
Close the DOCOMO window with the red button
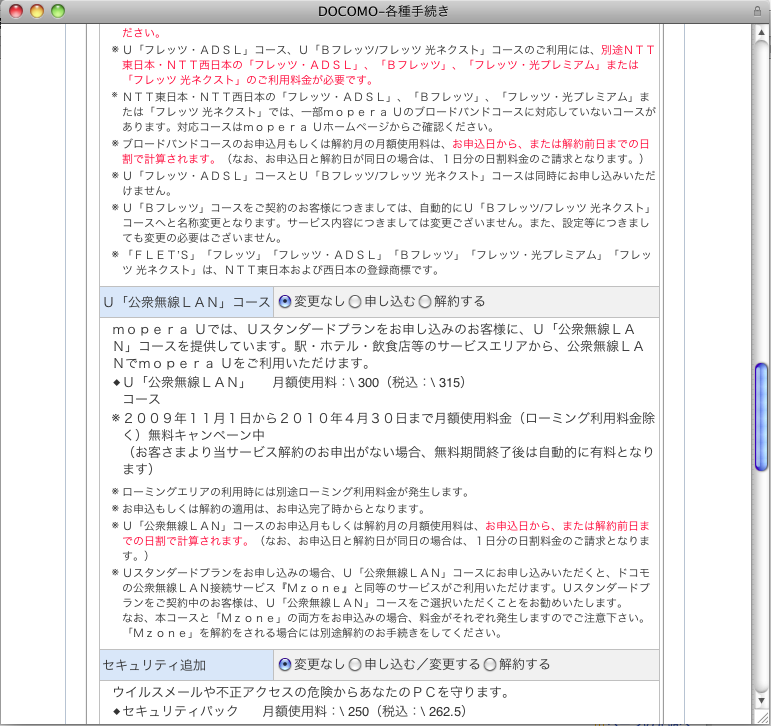[16, 11]
